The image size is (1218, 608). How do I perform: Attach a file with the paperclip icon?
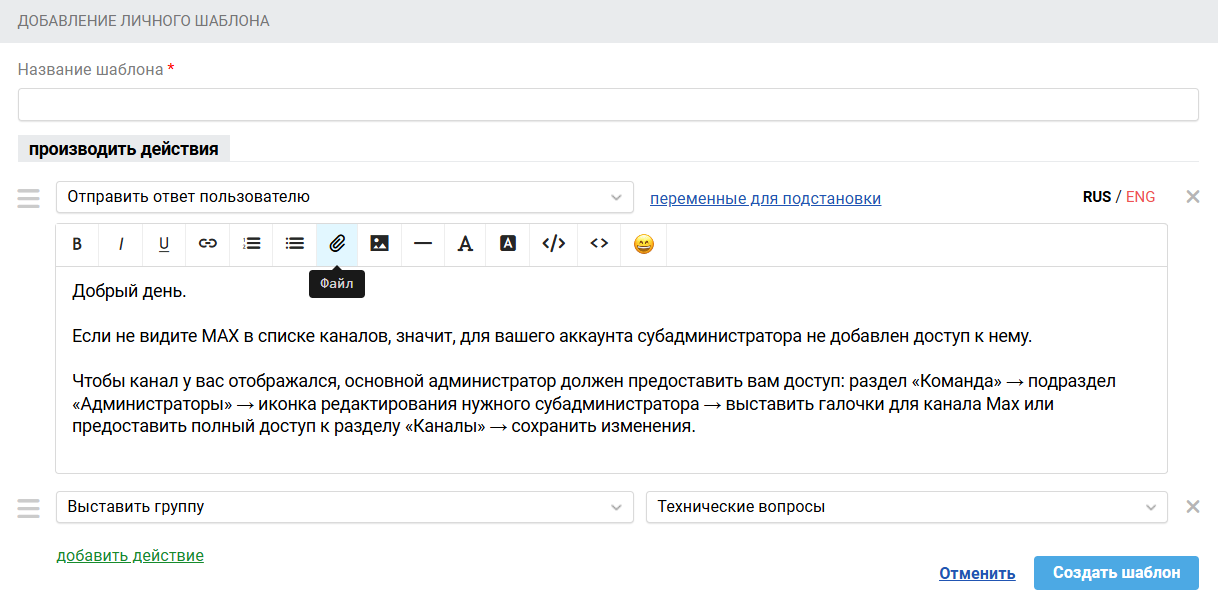click(337, 244)
